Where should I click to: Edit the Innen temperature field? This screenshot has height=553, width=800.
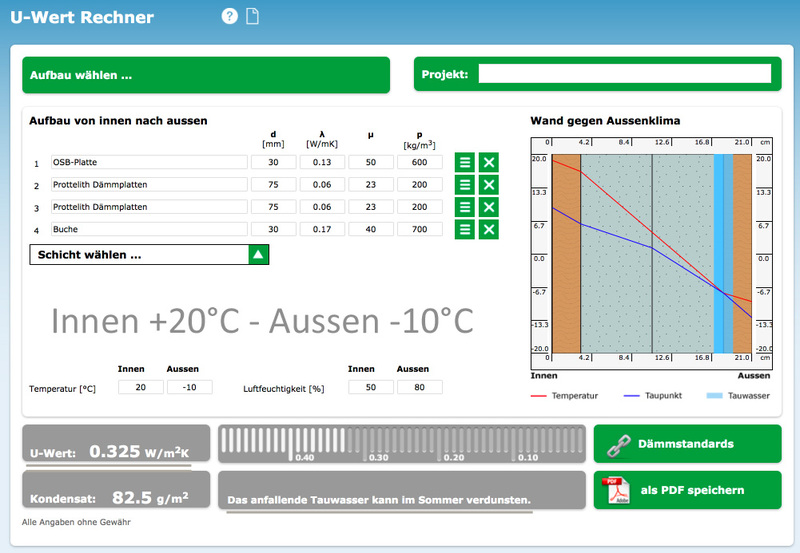pyautogui.click(x=140, y=387)
